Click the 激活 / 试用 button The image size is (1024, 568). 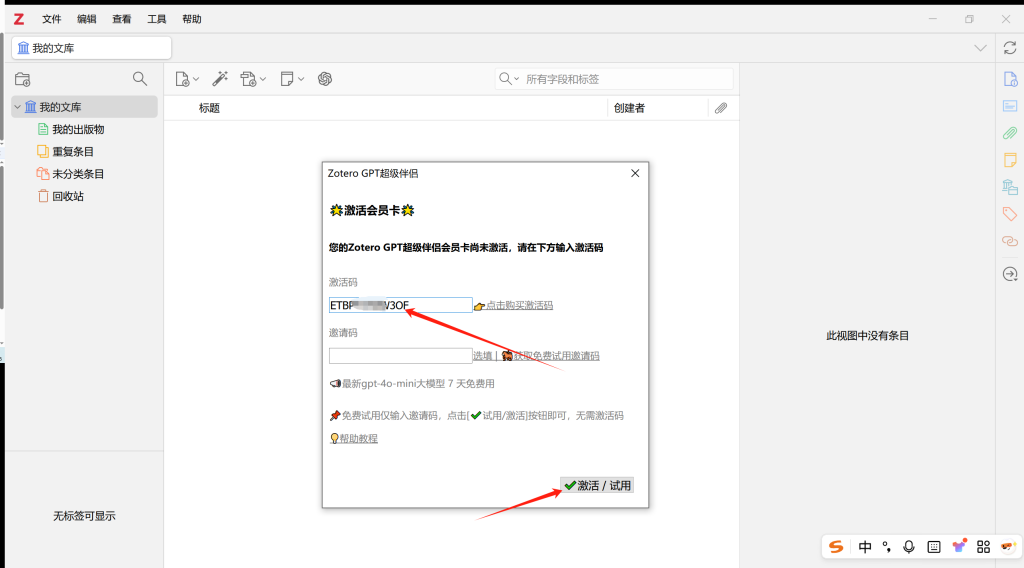click(597, 485)
